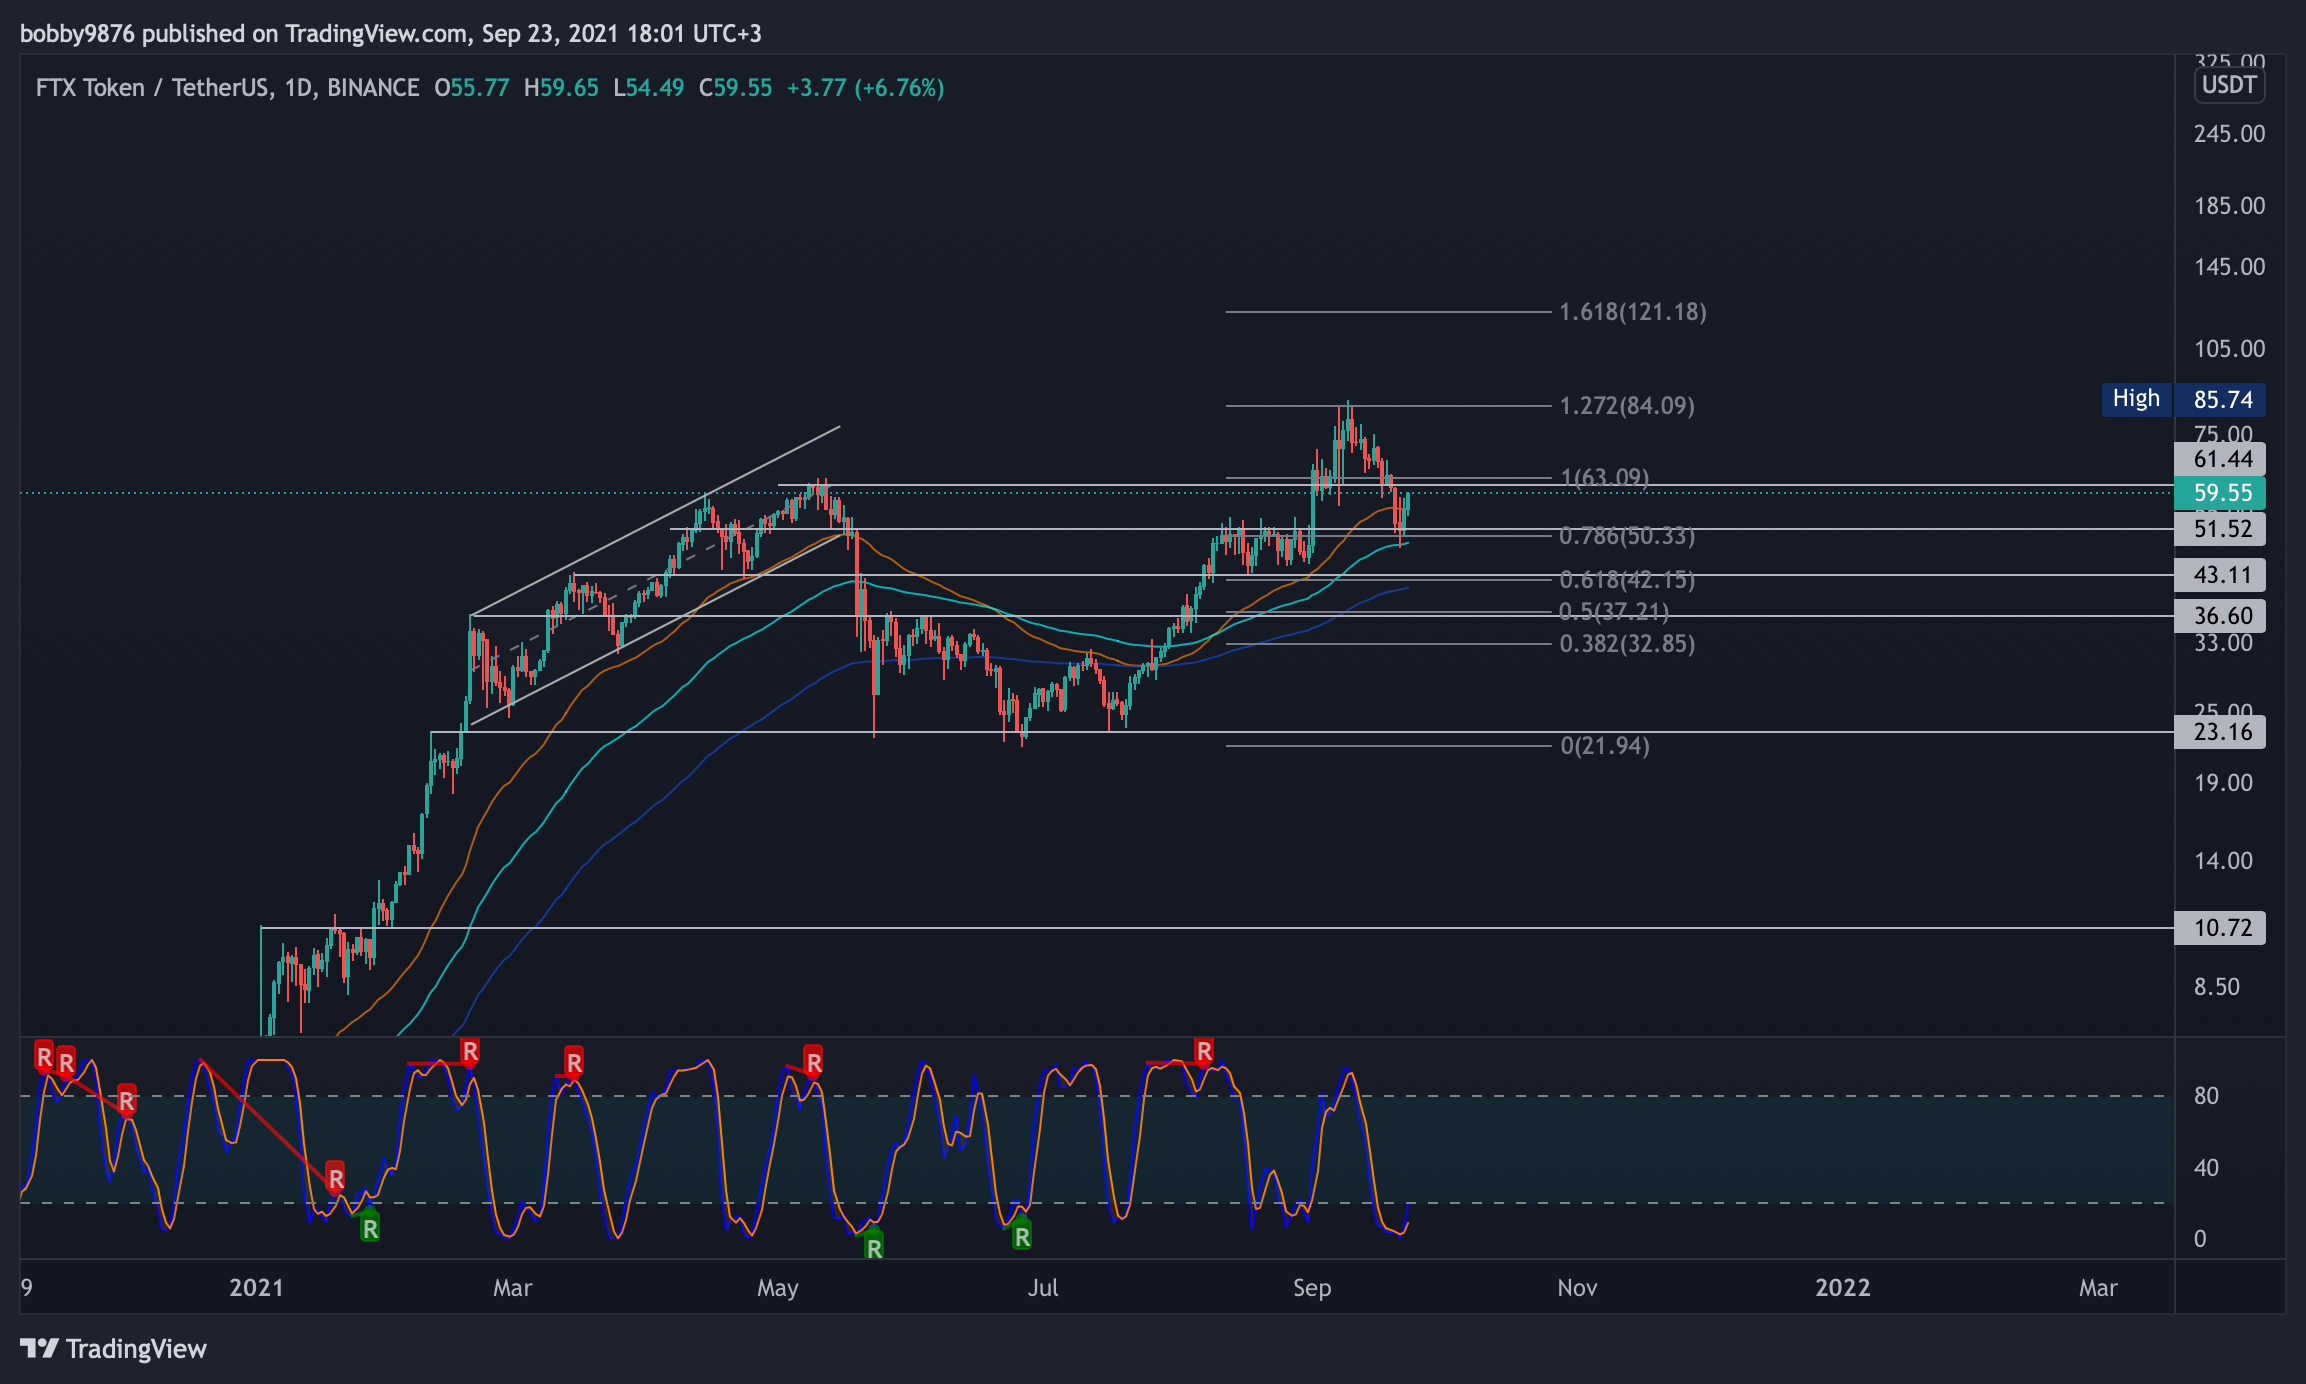Image resolution: width=2306 pixels, height=1384 pixels.
Task: Click the published by bobby9876 header text
Action: 391,34
